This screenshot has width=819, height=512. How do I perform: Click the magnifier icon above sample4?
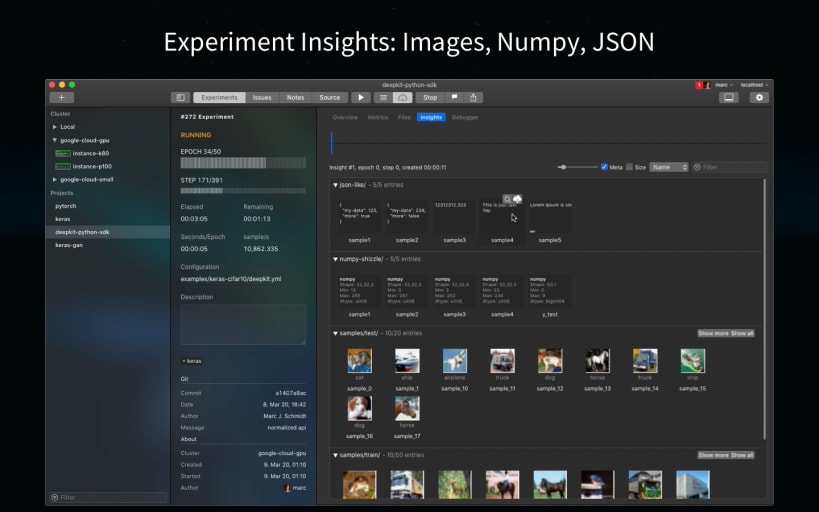tap(508, 199)
